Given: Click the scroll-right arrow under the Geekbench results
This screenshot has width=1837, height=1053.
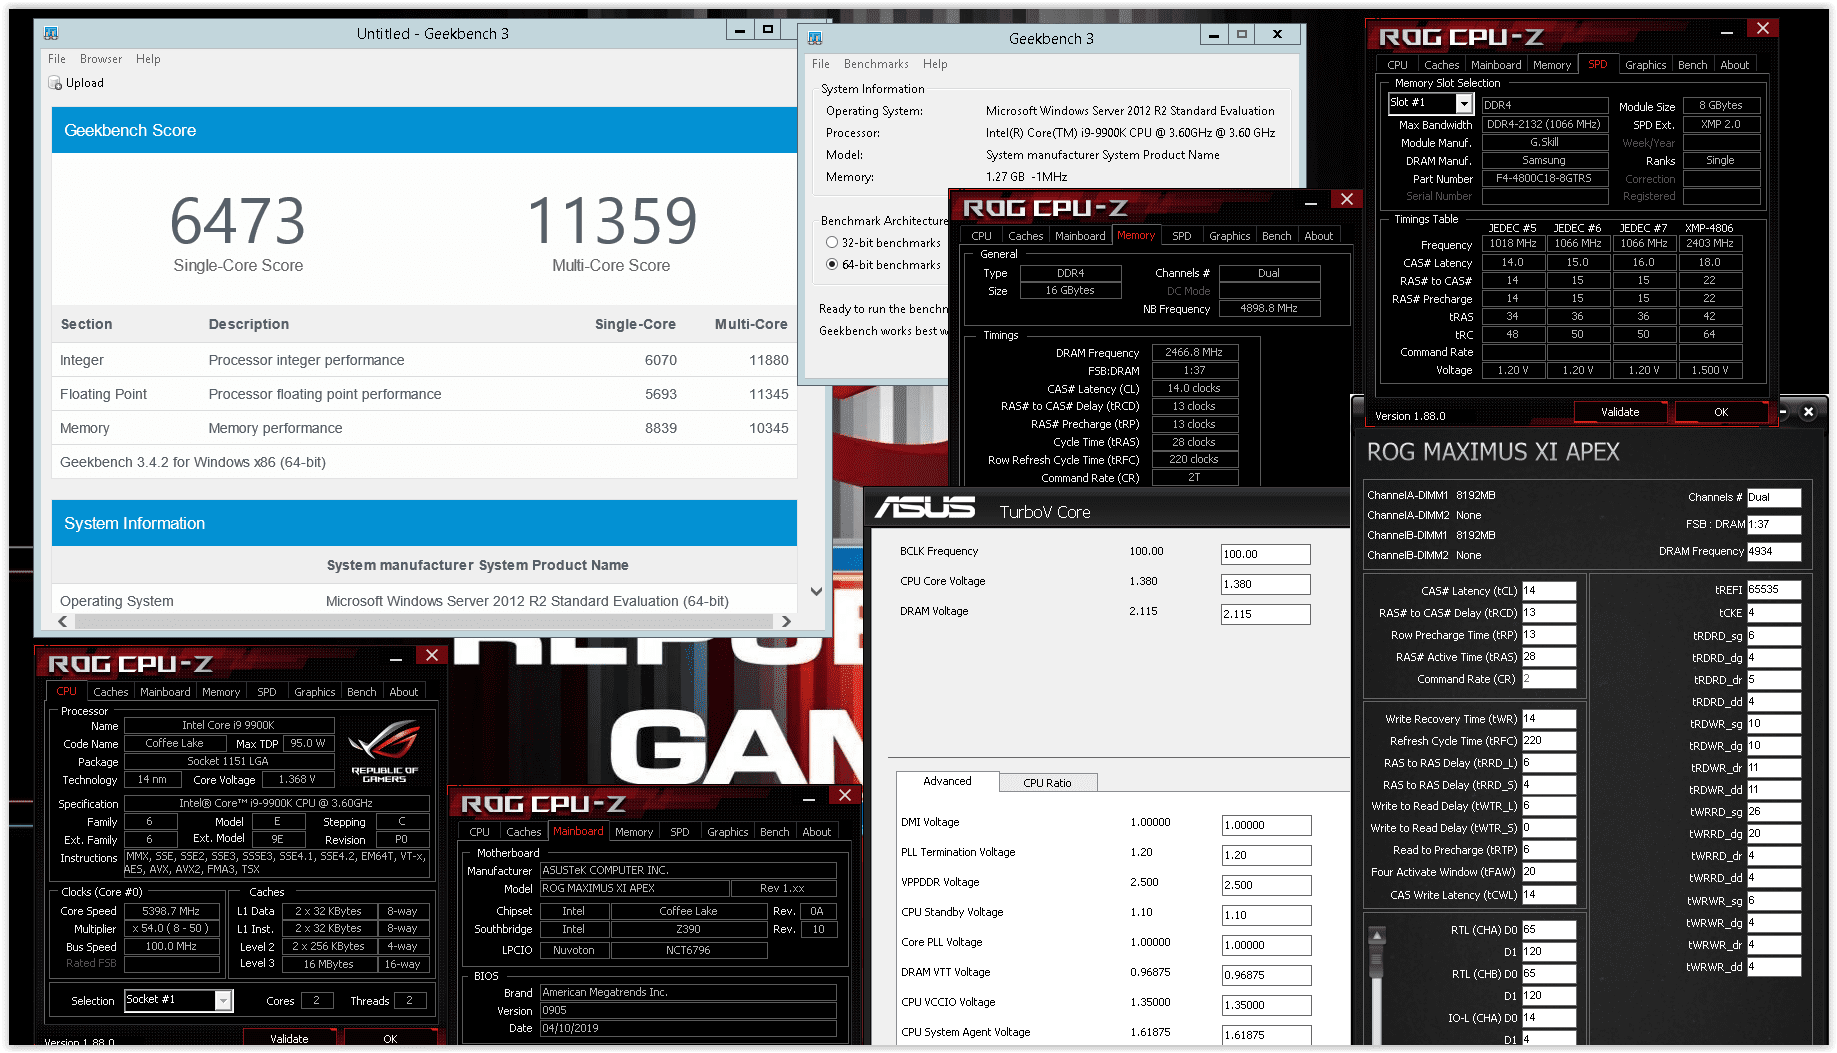Looking at the screenshot, I should coord(786,621).
